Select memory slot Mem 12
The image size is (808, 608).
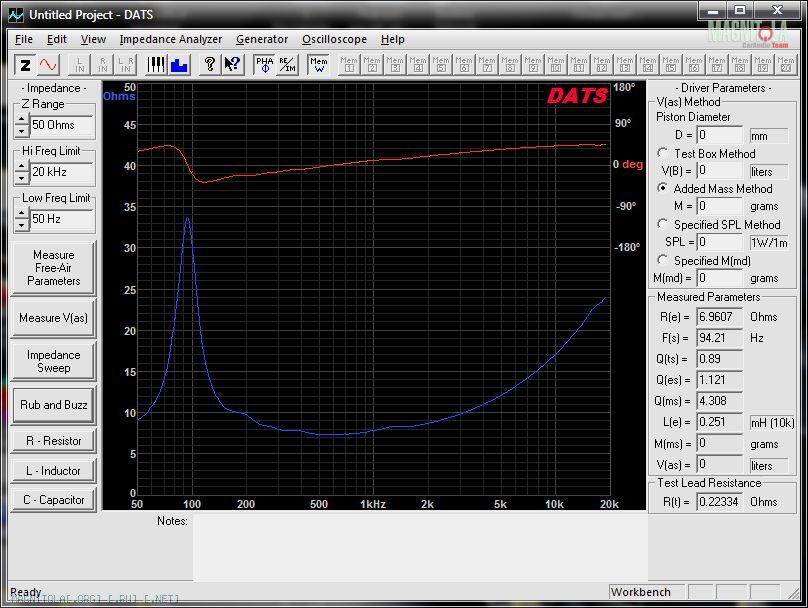(602, 65)
